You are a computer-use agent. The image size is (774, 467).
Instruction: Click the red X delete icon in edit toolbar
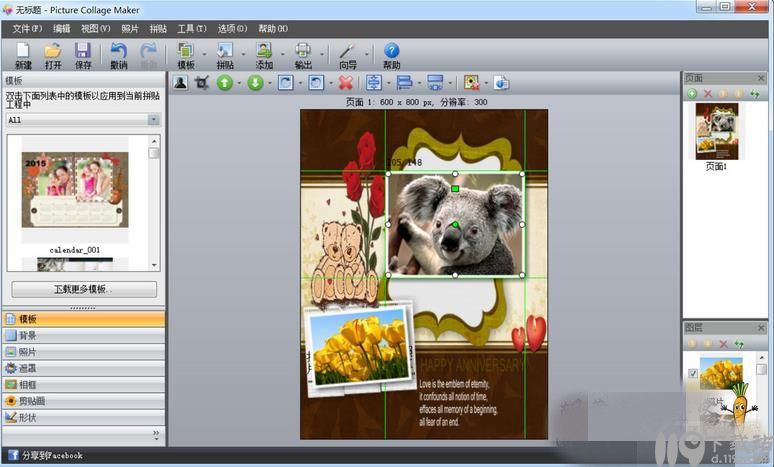tap(346, 82)
